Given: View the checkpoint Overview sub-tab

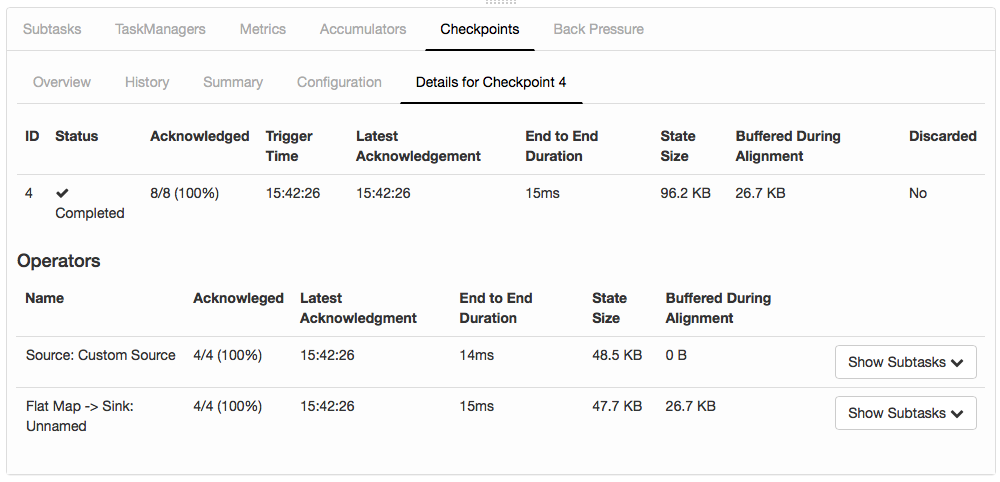Looking at the screenshot, I should pos(62,82).
